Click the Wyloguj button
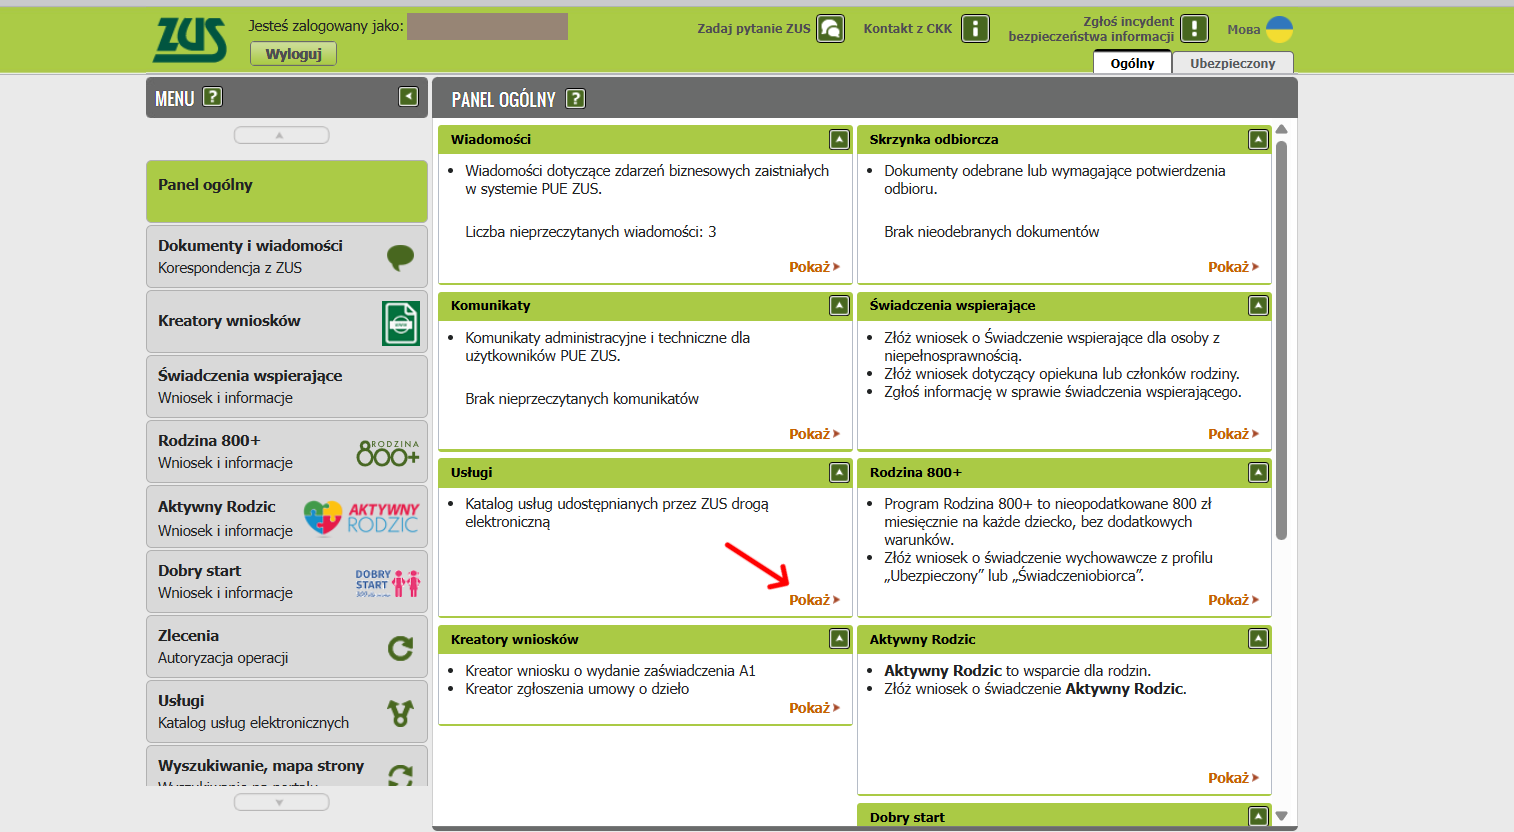This screenshot has width=1514, height=832. click(x=293, y=54)
